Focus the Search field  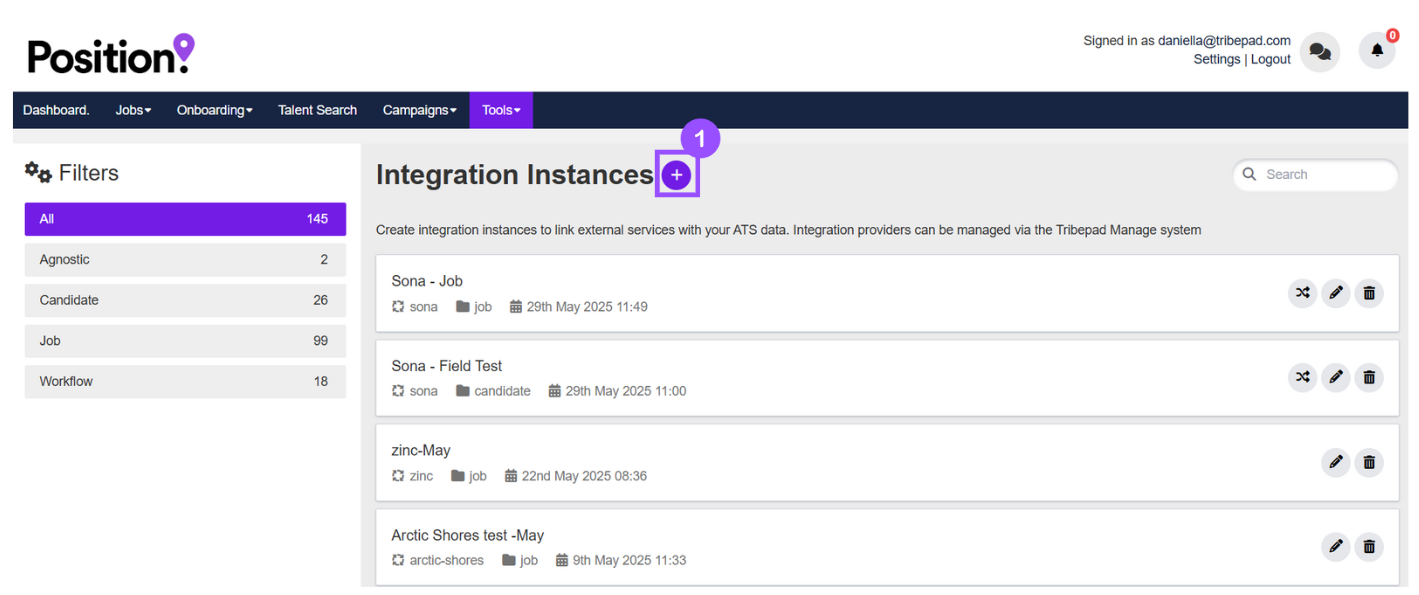[1316, 174]
